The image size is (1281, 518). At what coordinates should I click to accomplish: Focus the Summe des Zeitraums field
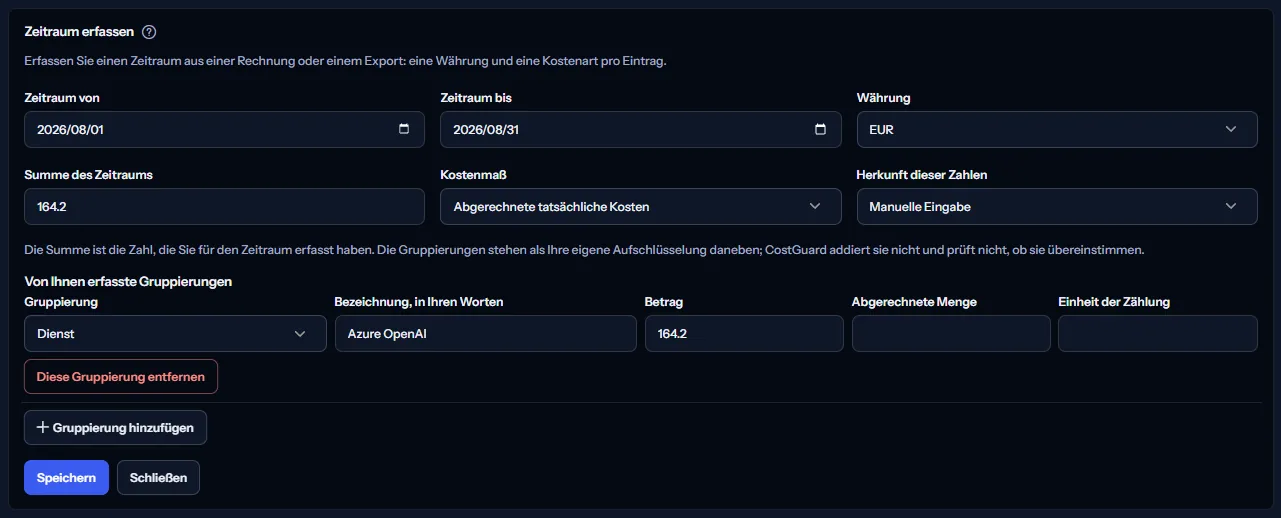(x=224, y=207)
